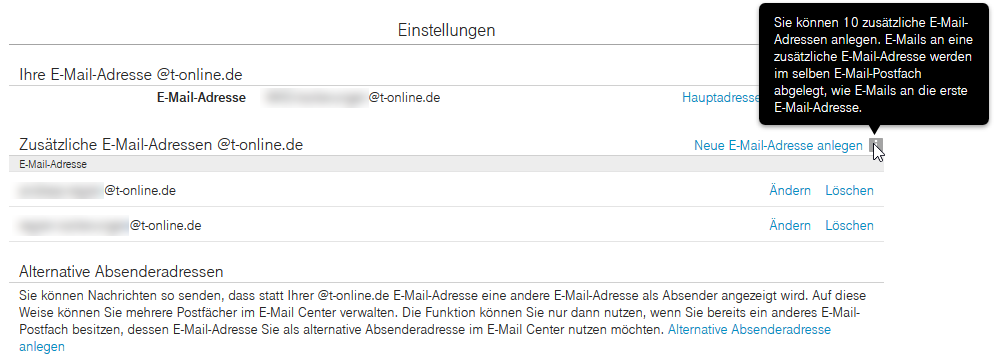
Task: Select the second additional @t-online.de address row
Action: pos(447,225)
